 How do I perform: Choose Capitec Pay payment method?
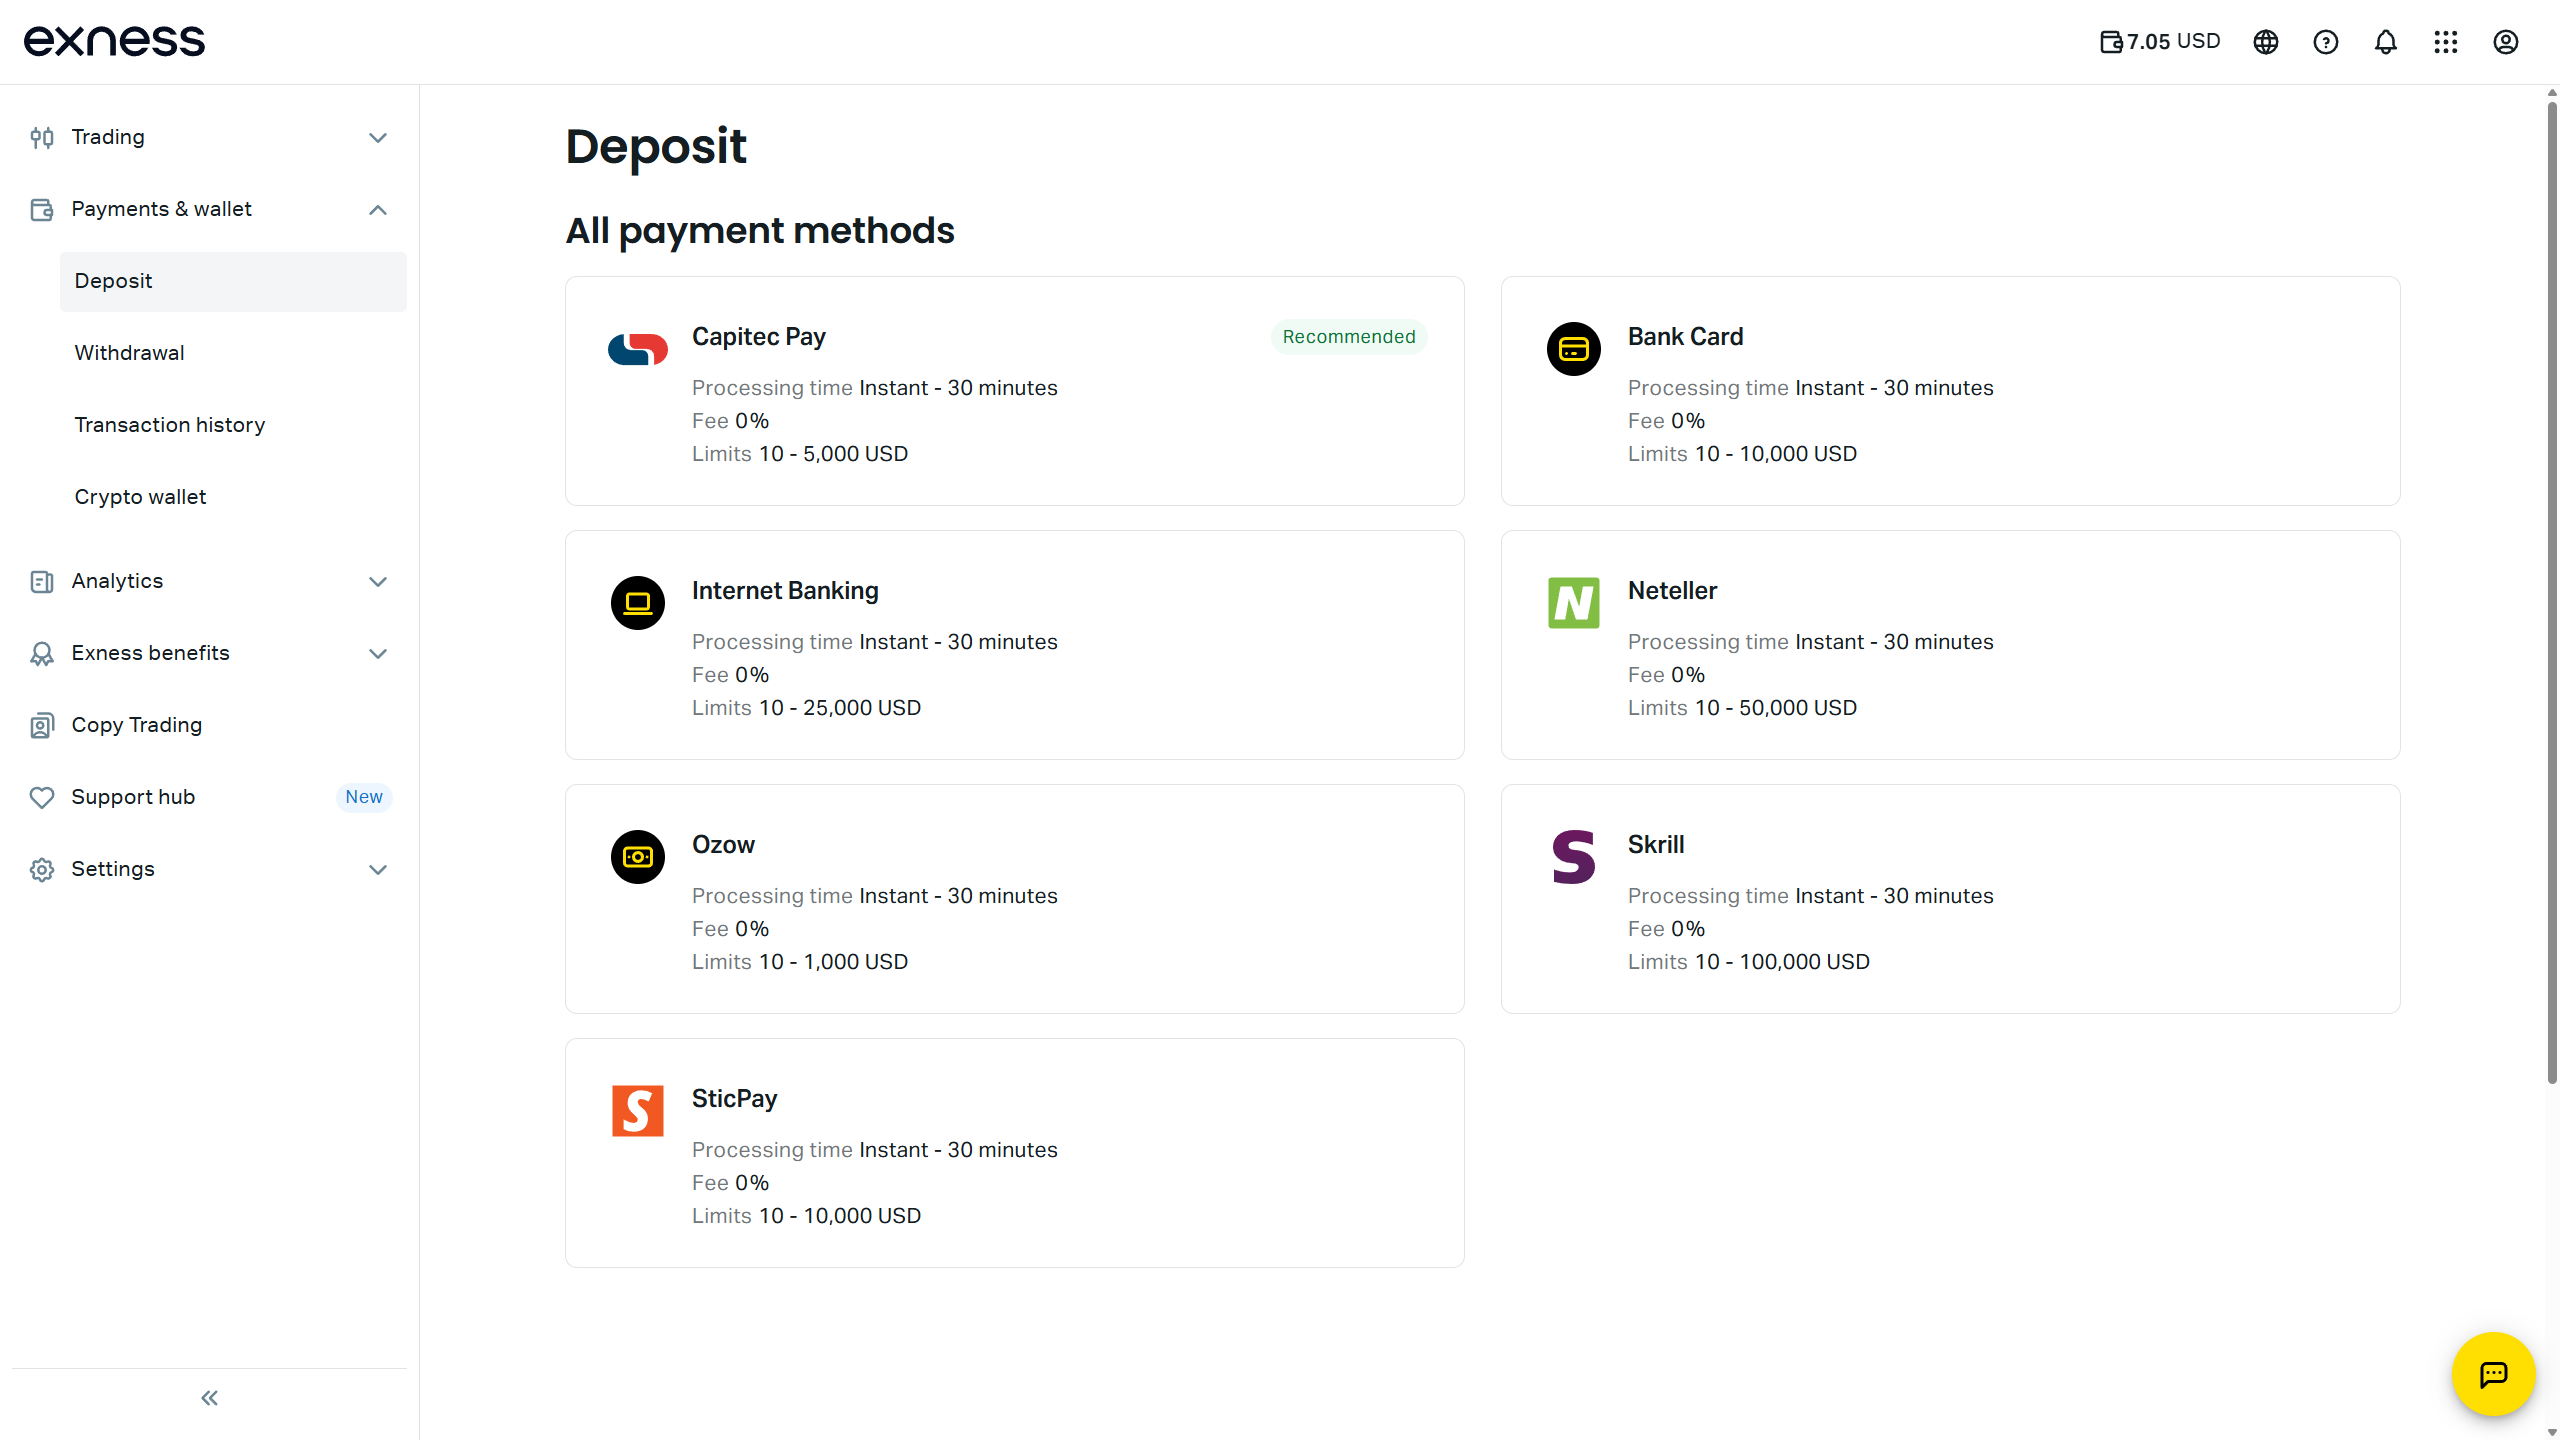[x=1015, y=391]
